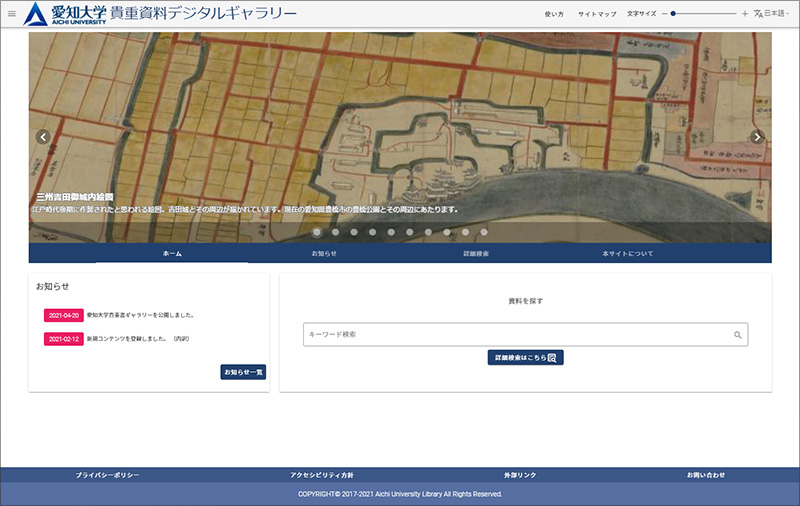Screen dimensions: 800x506
Task: Advance to next carousel slide
Action: [x=757, y=137]
